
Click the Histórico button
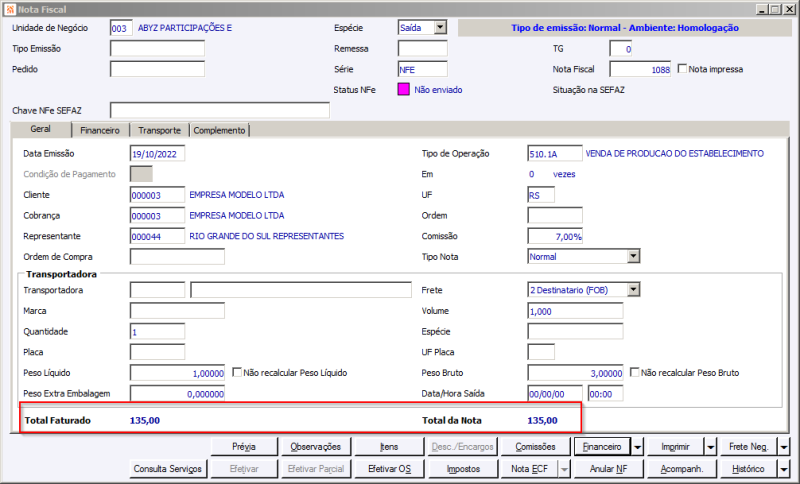click(748, 469)
